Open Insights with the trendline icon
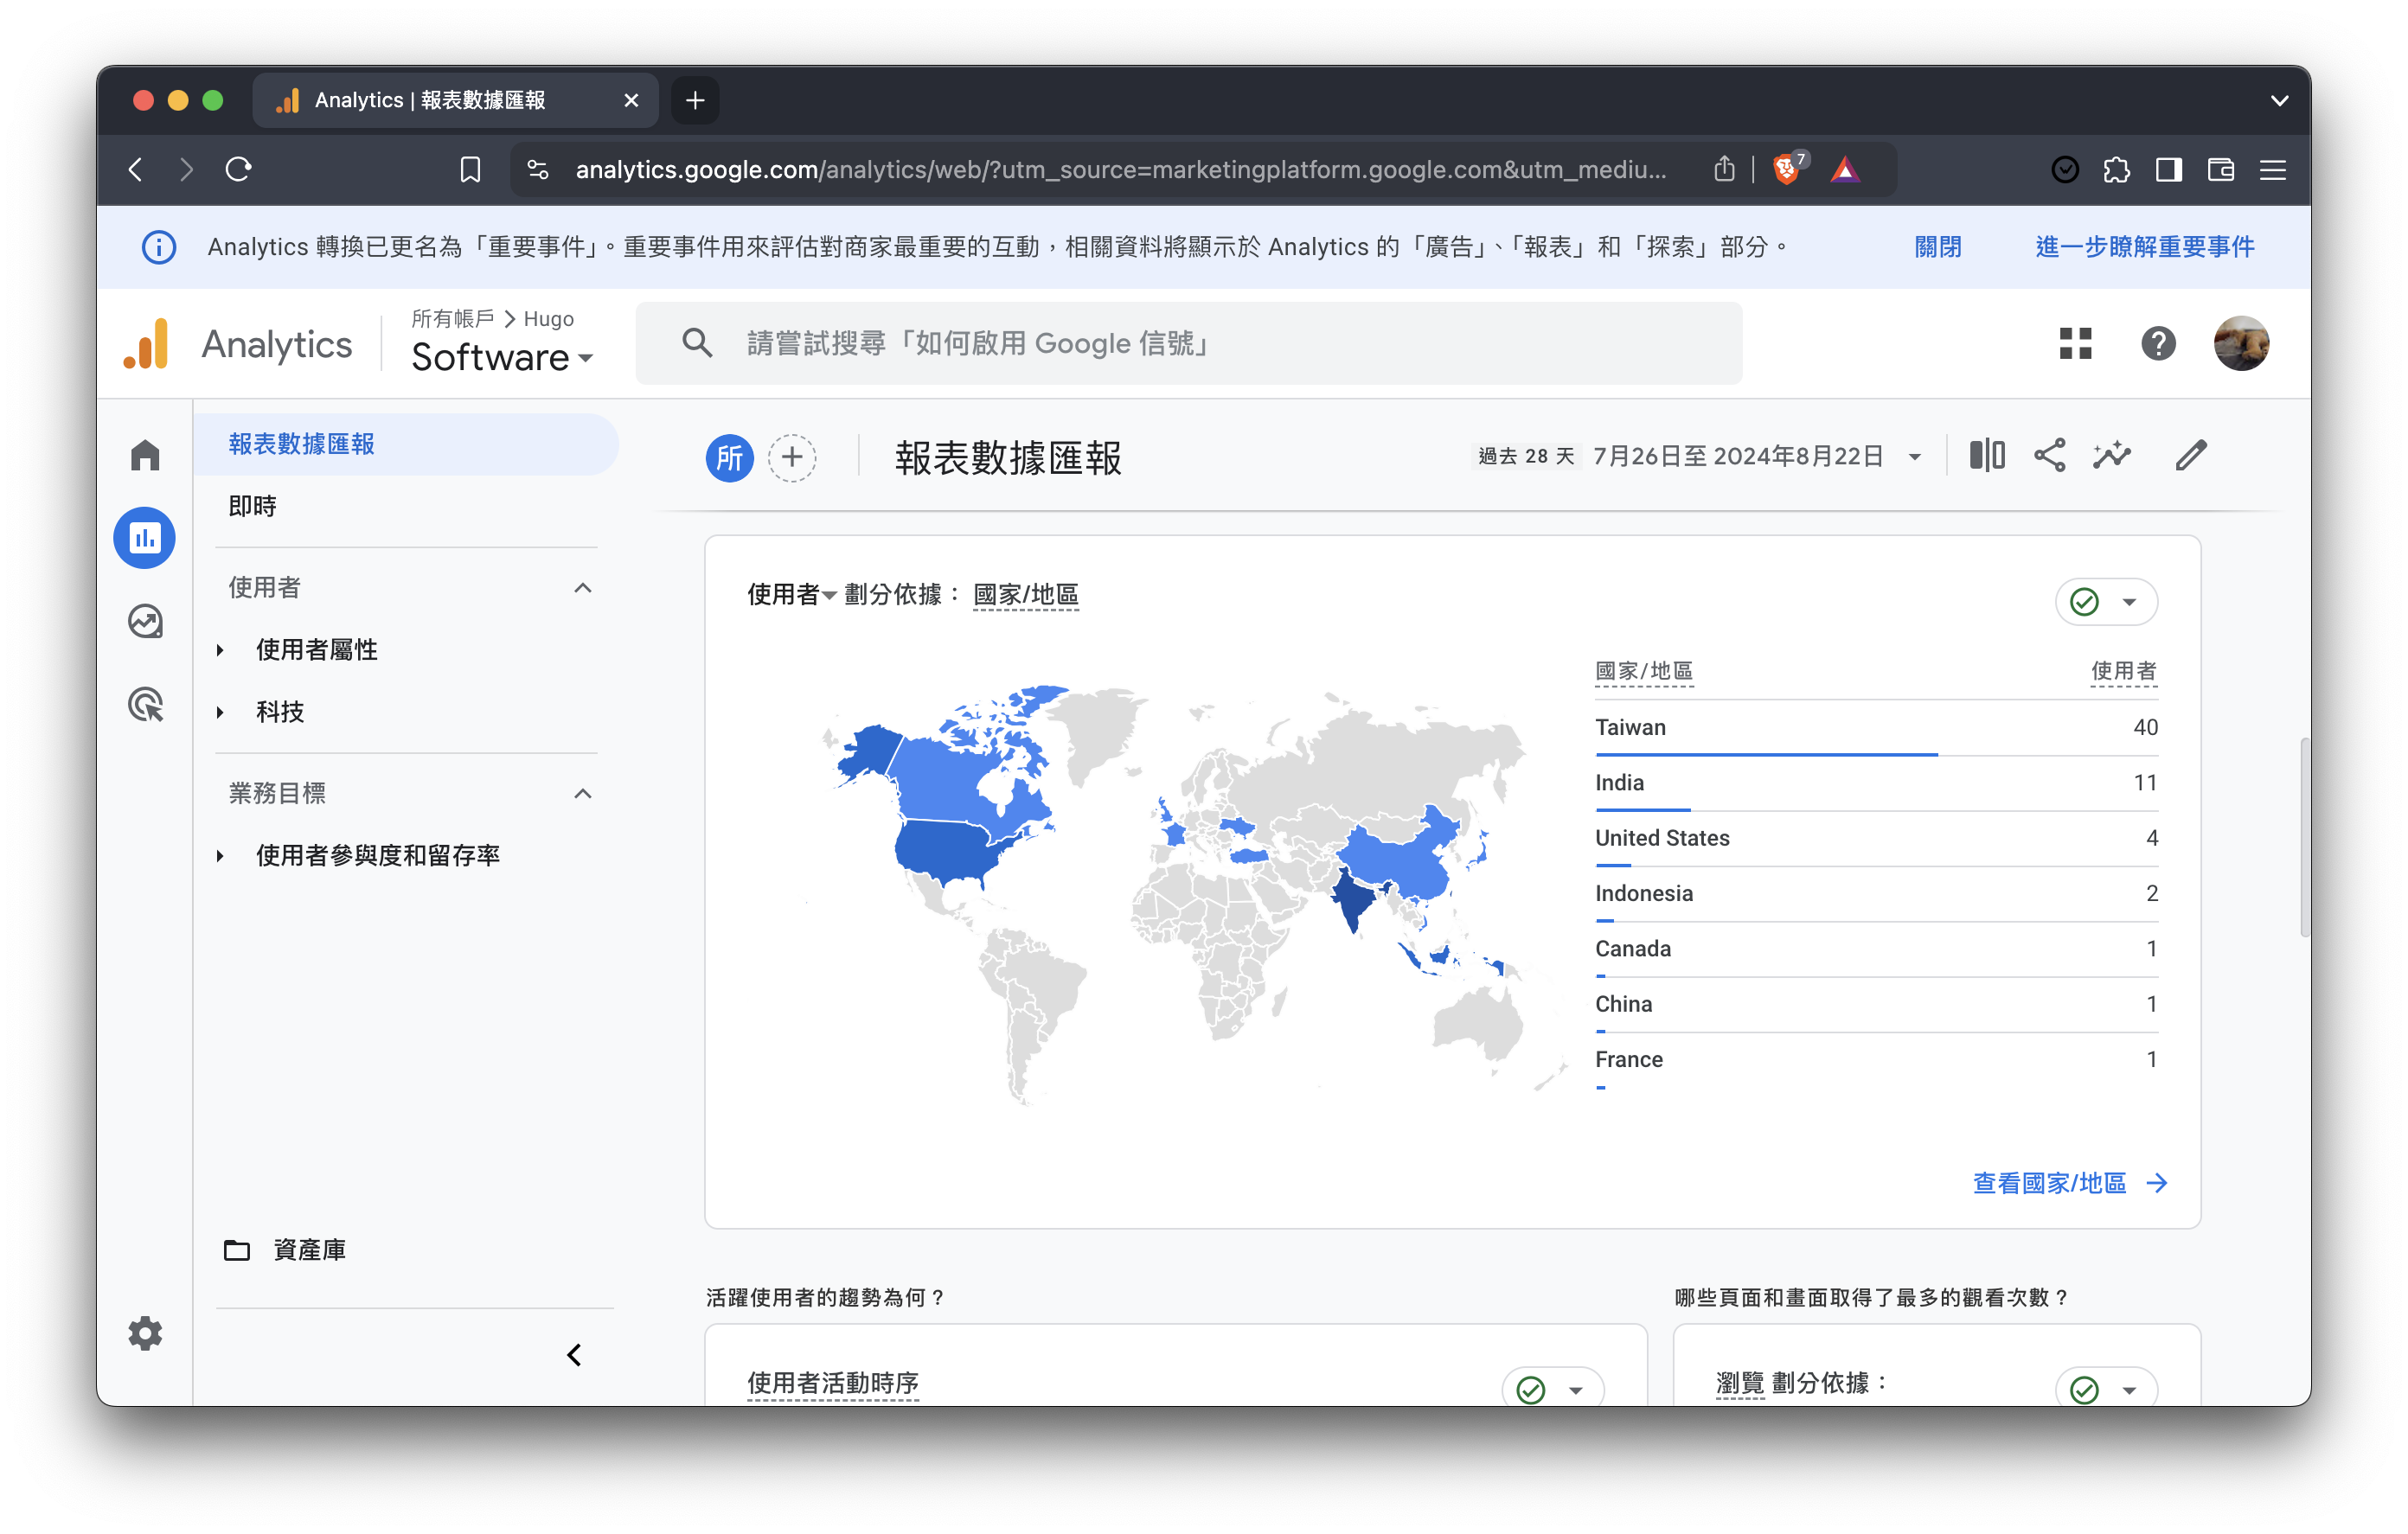 point(2112,455)
